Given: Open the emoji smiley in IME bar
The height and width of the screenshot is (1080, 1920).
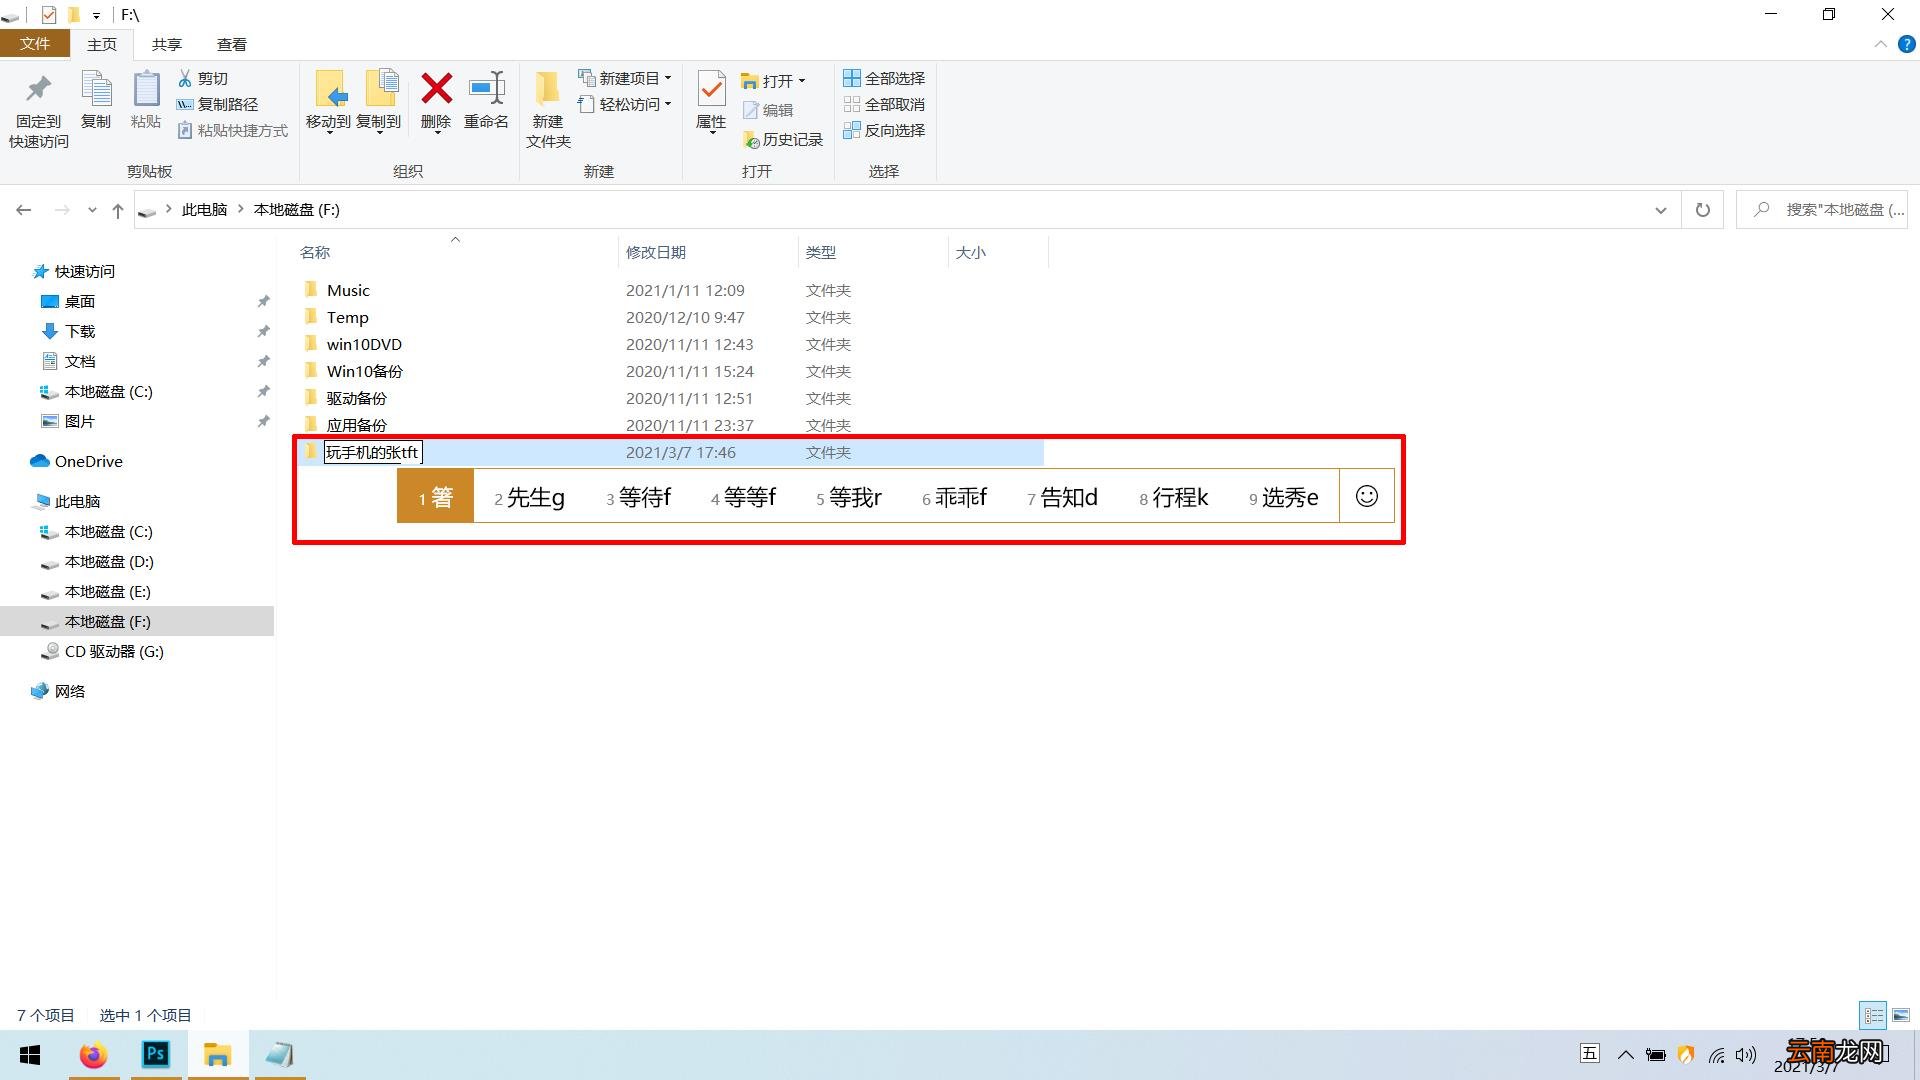Looking at the screenshot, I should pyautogui.click(x=1367, y=496).
